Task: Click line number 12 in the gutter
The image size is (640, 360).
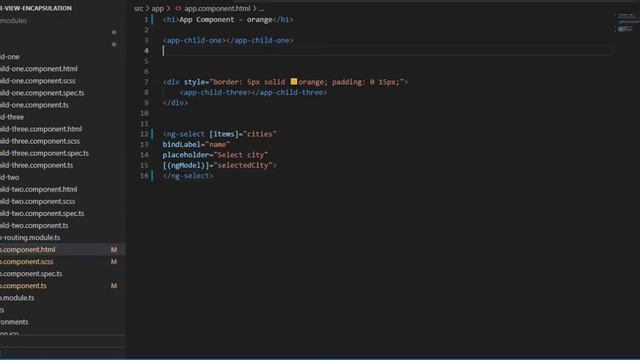Action: (144, 134)
